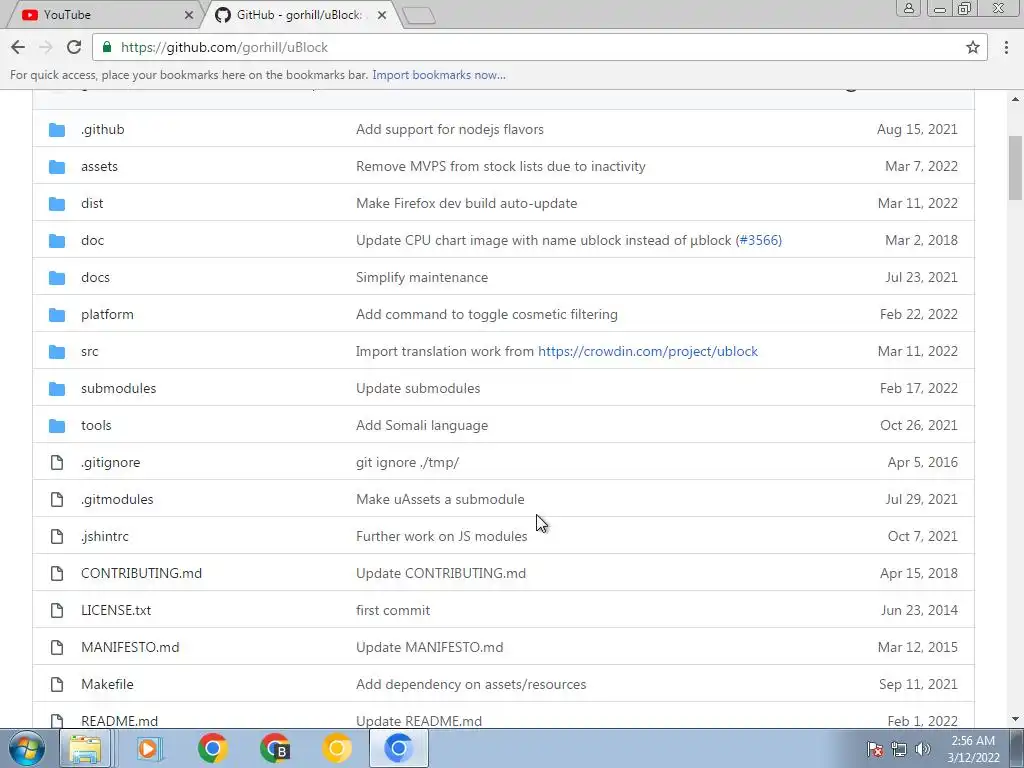Click the vertical scrollbar thumb

pyautogui.click(x=1015, y=168)
